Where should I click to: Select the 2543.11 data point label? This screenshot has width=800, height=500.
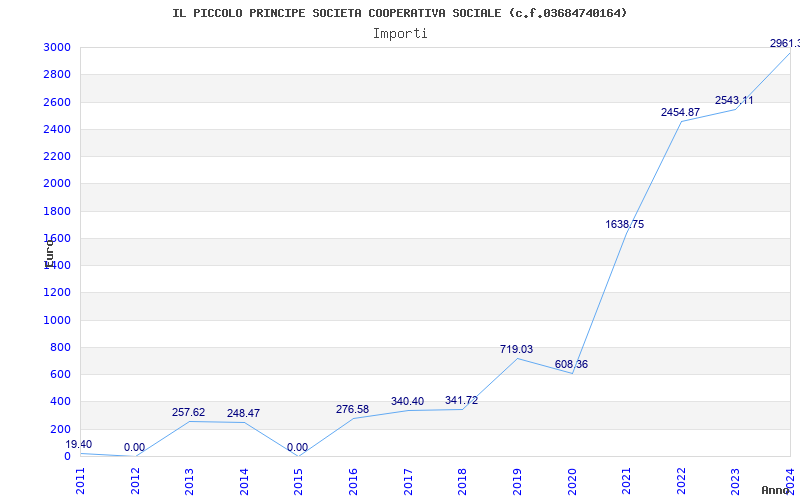[x=734, y=100]
